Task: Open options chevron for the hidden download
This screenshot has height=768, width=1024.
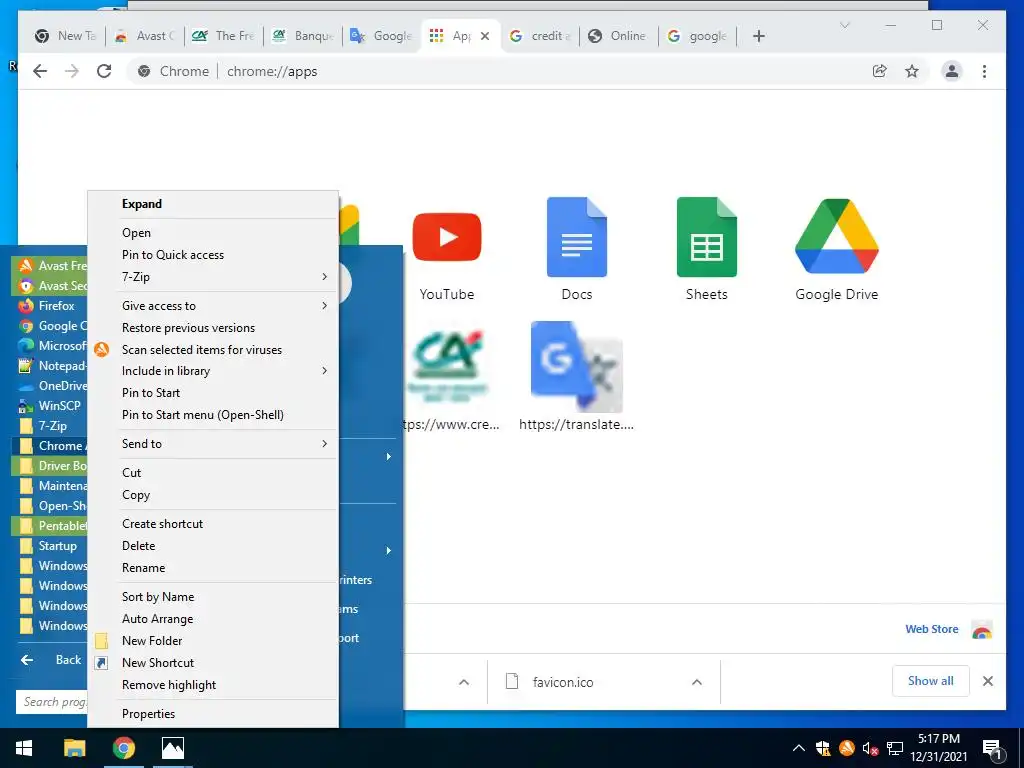Action: coord(464,682)
